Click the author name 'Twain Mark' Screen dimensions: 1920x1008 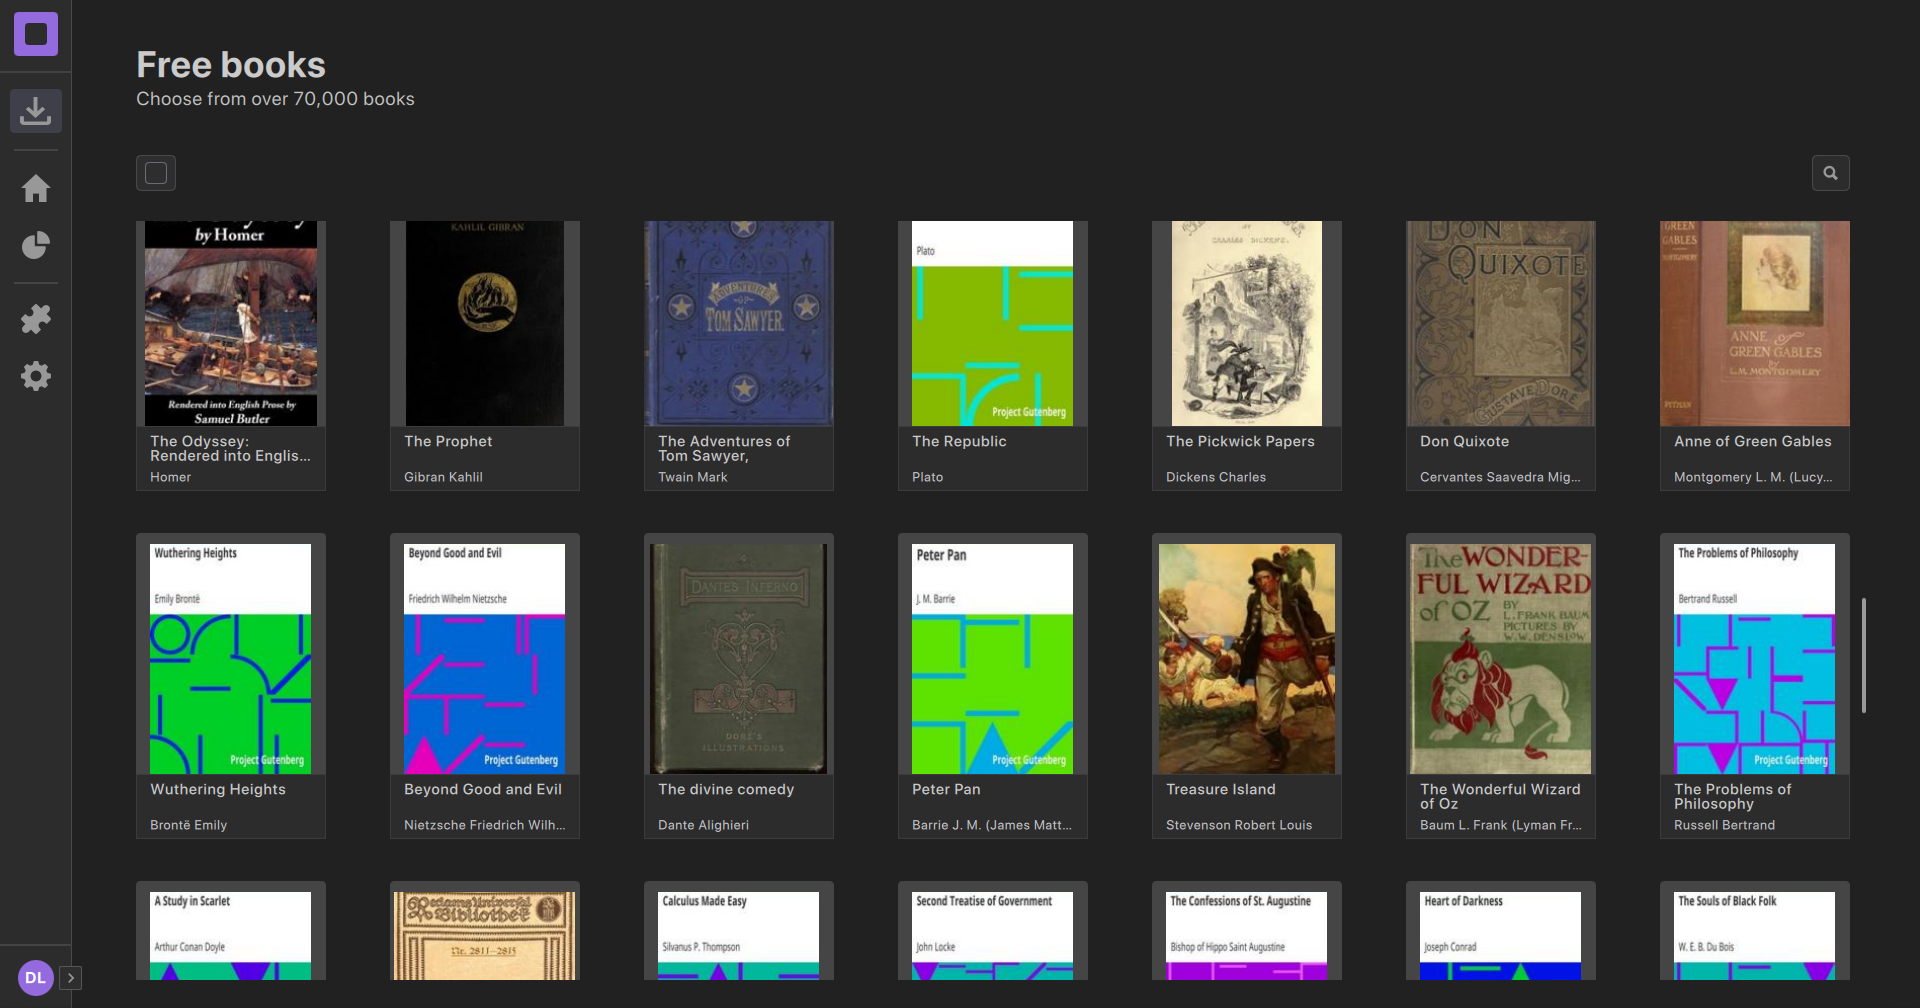tap(693, 477)
